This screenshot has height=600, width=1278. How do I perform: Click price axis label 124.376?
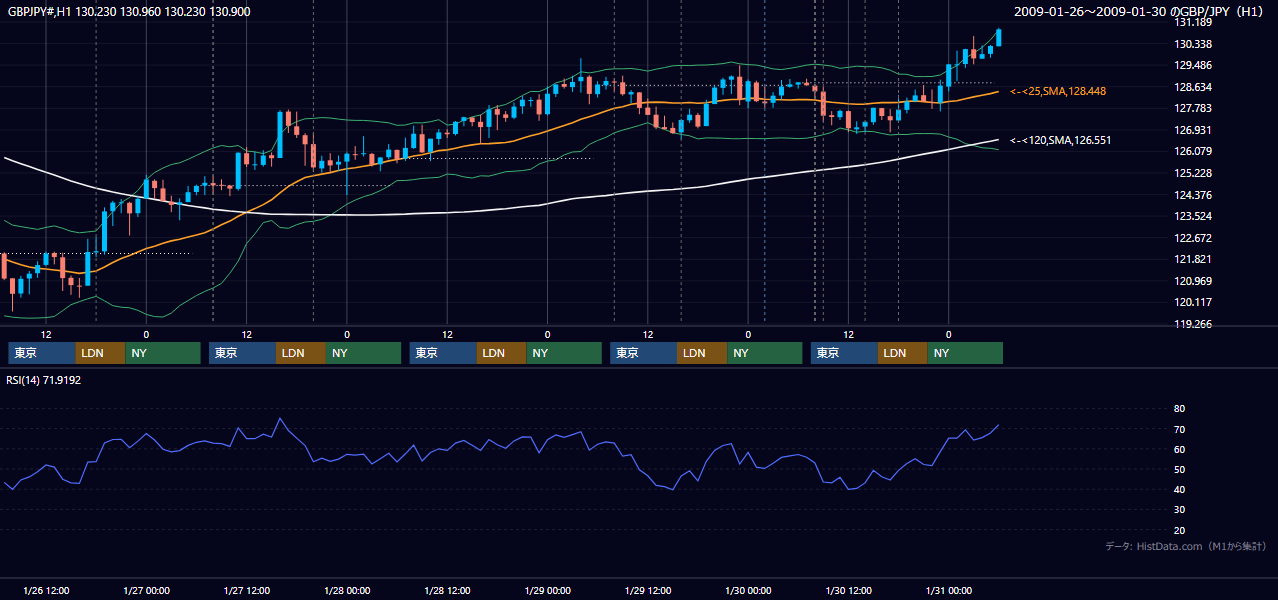pos(1193,195)
